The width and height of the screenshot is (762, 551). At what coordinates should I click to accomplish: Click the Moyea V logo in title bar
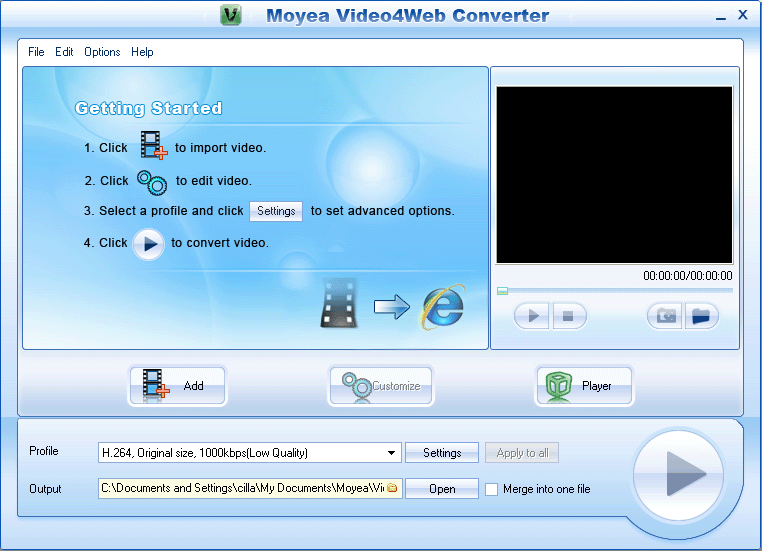(x=231, y=15)
